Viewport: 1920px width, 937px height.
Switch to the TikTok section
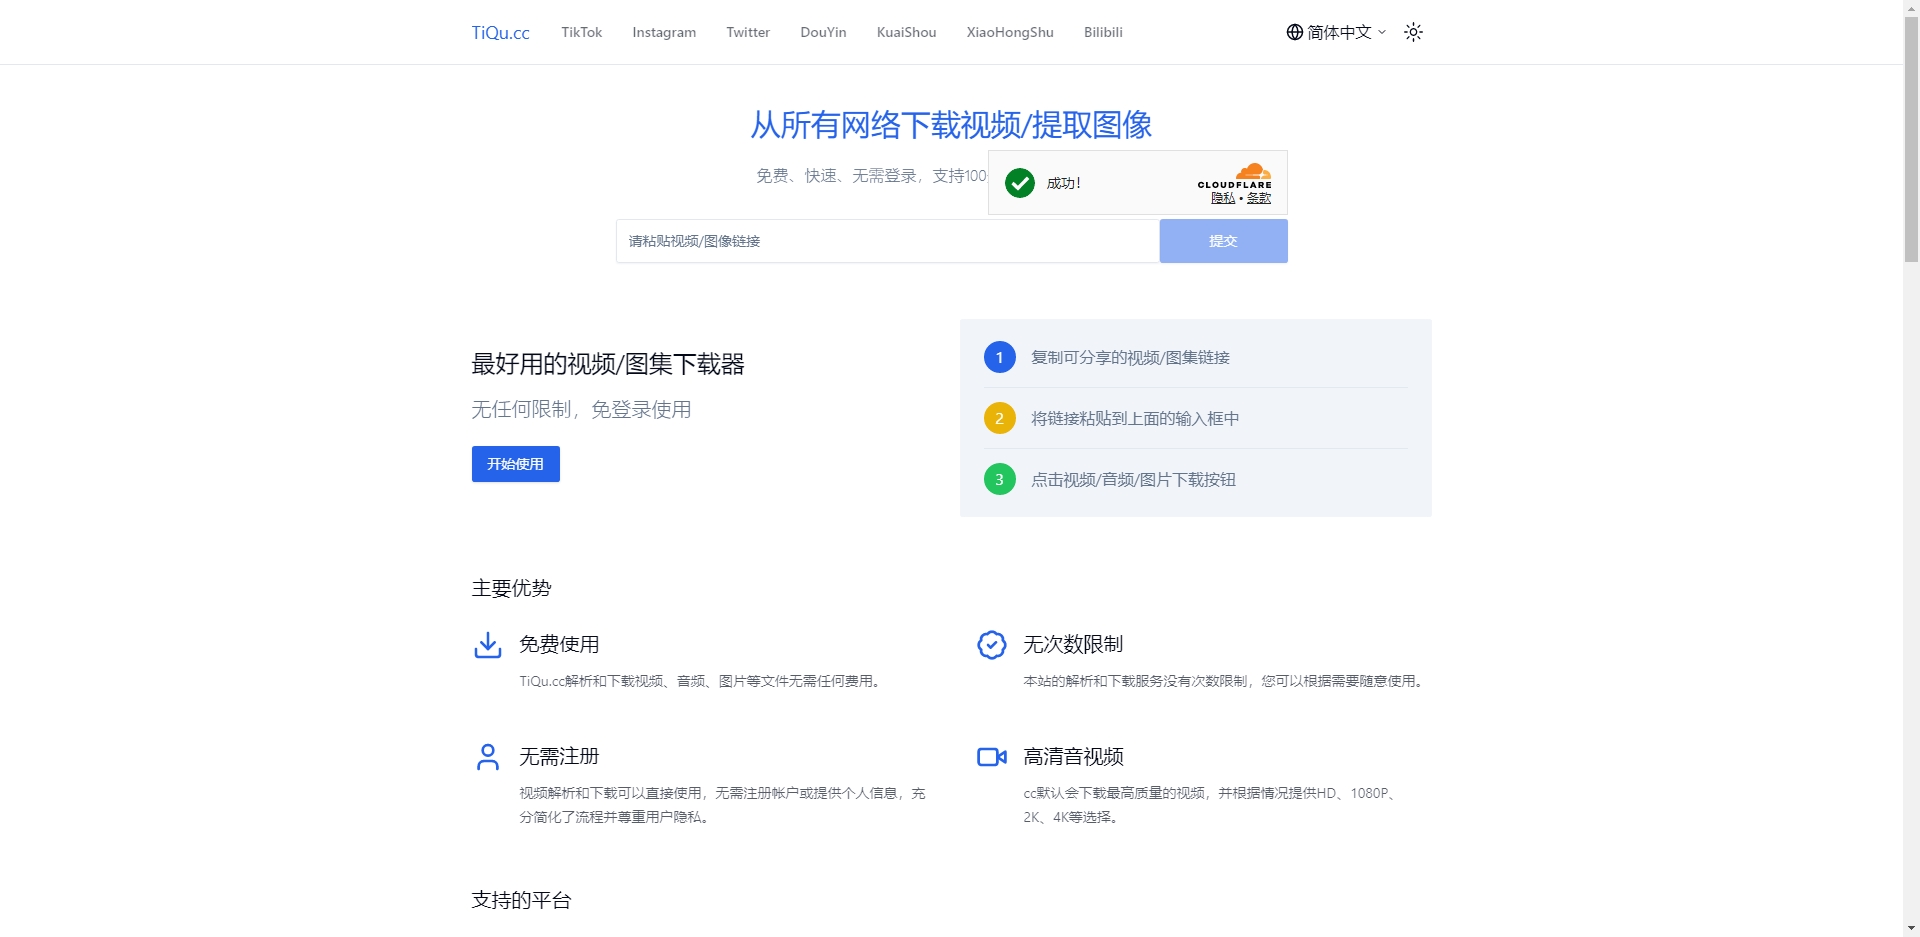[x=581, y=32]
